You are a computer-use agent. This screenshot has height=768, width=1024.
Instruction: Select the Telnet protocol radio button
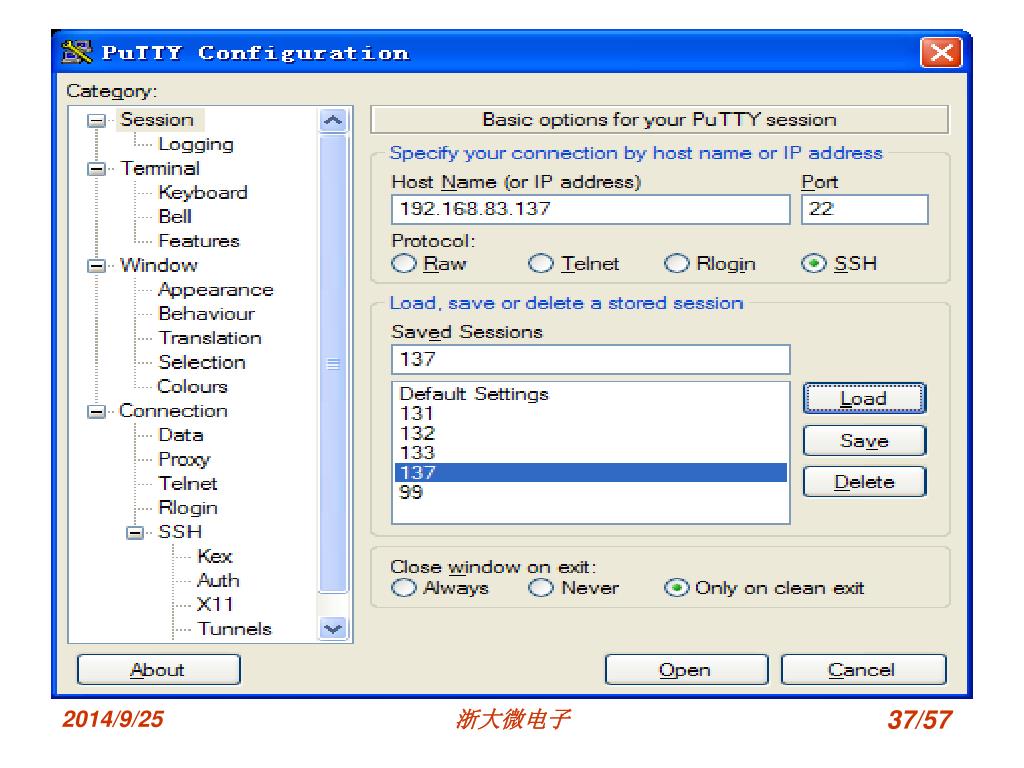(x=541, y=264)
